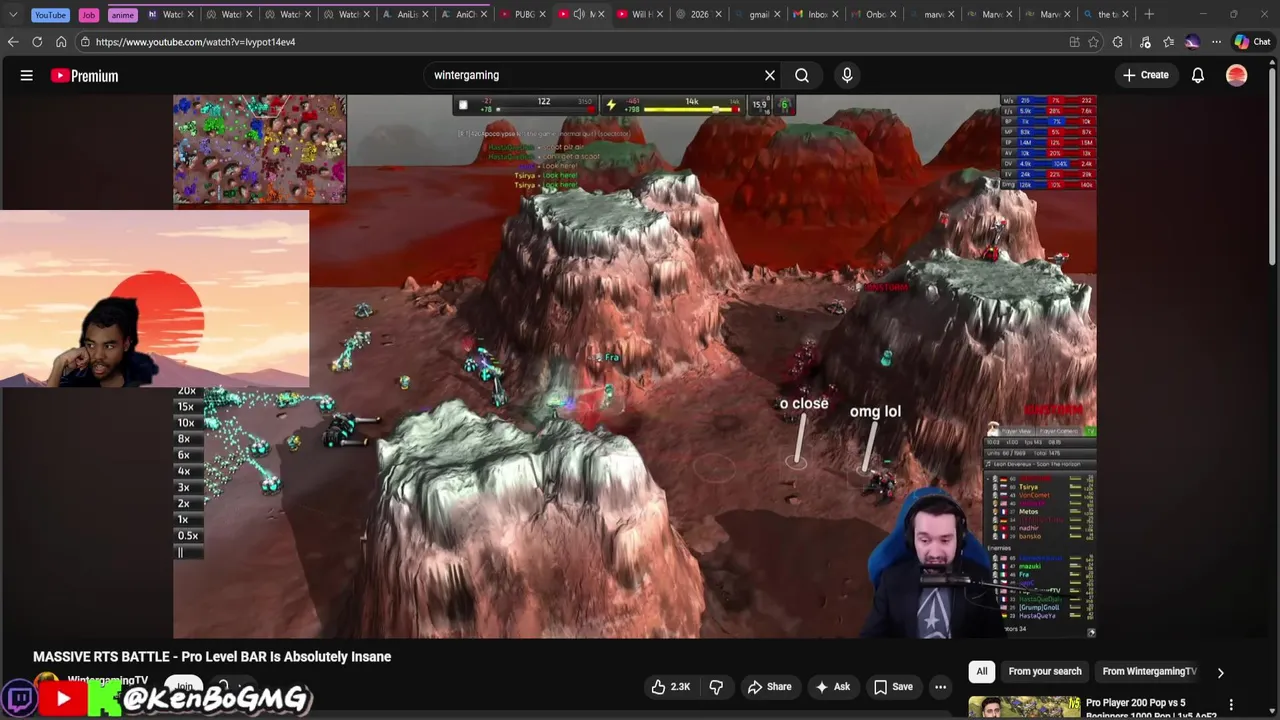The width and height of the screenshot is (1280, 720).
Task: Clear the wintergaming search text
Action: coord(770,75)
